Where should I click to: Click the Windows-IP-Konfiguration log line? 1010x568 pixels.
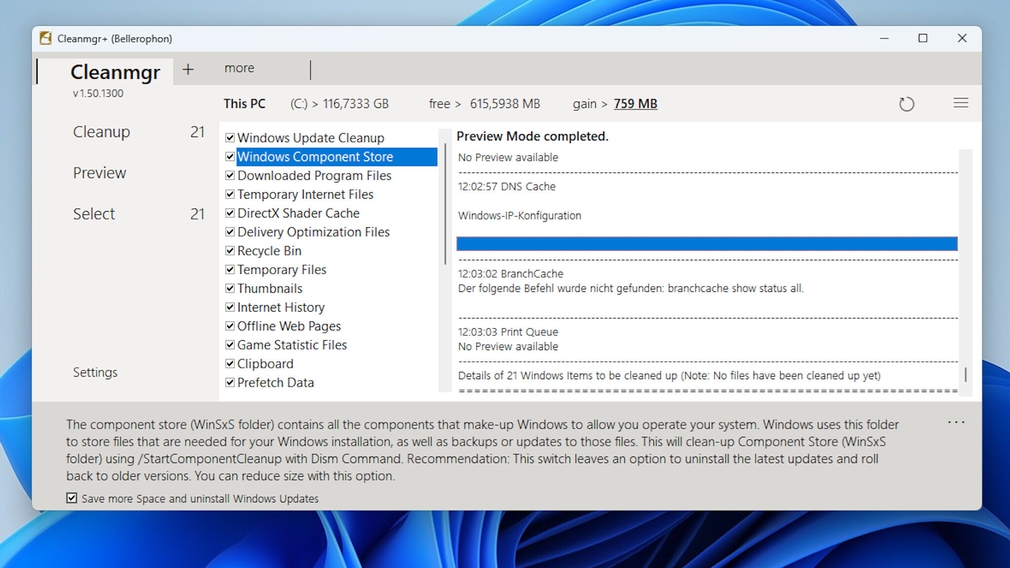click(519, 215)
